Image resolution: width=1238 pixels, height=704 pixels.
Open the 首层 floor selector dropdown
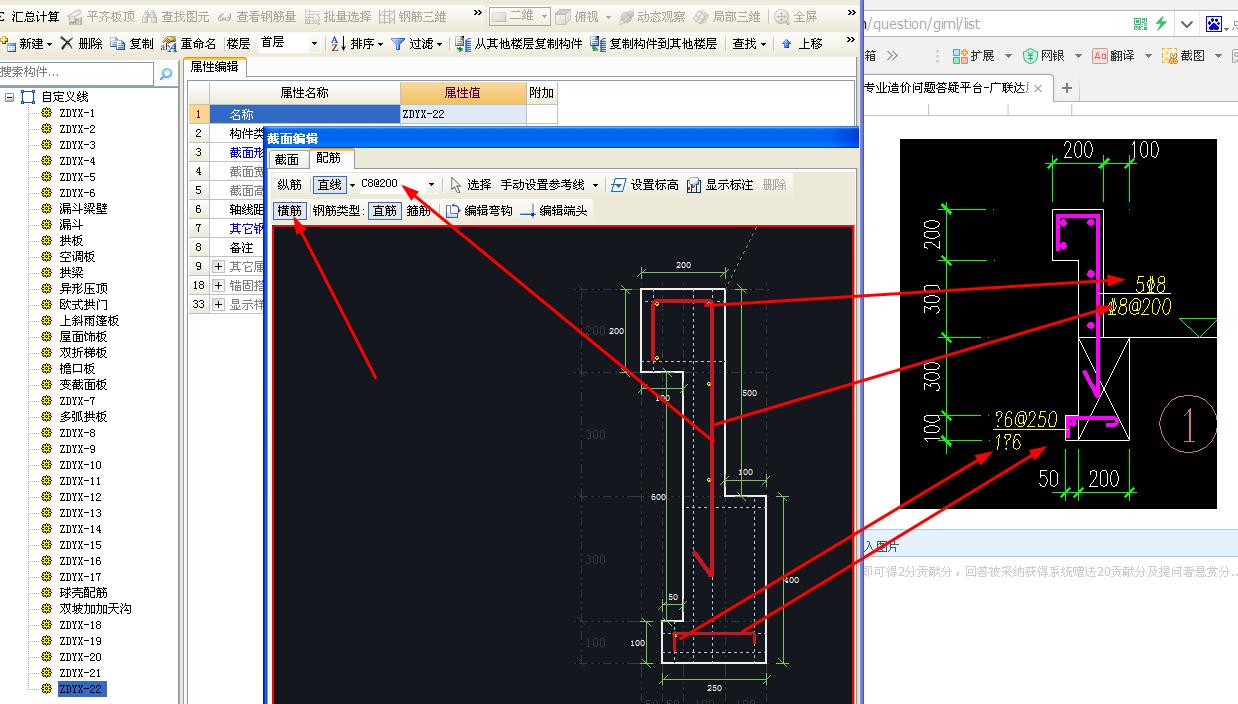pyautogui.click(x=314, y=44)
